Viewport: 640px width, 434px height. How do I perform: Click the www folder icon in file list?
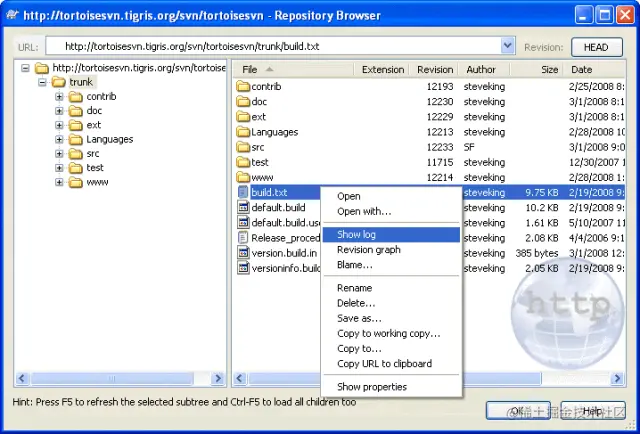pos(243,177)
